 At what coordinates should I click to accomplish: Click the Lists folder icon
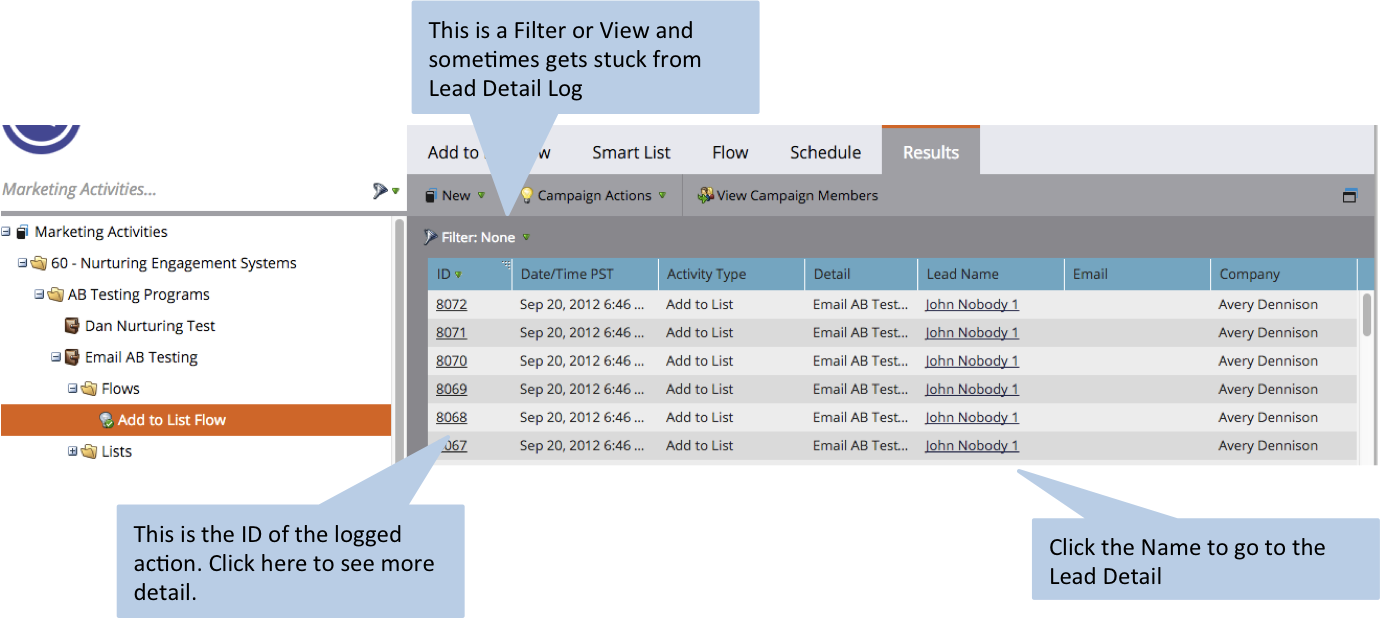click(x=89, y=452)
